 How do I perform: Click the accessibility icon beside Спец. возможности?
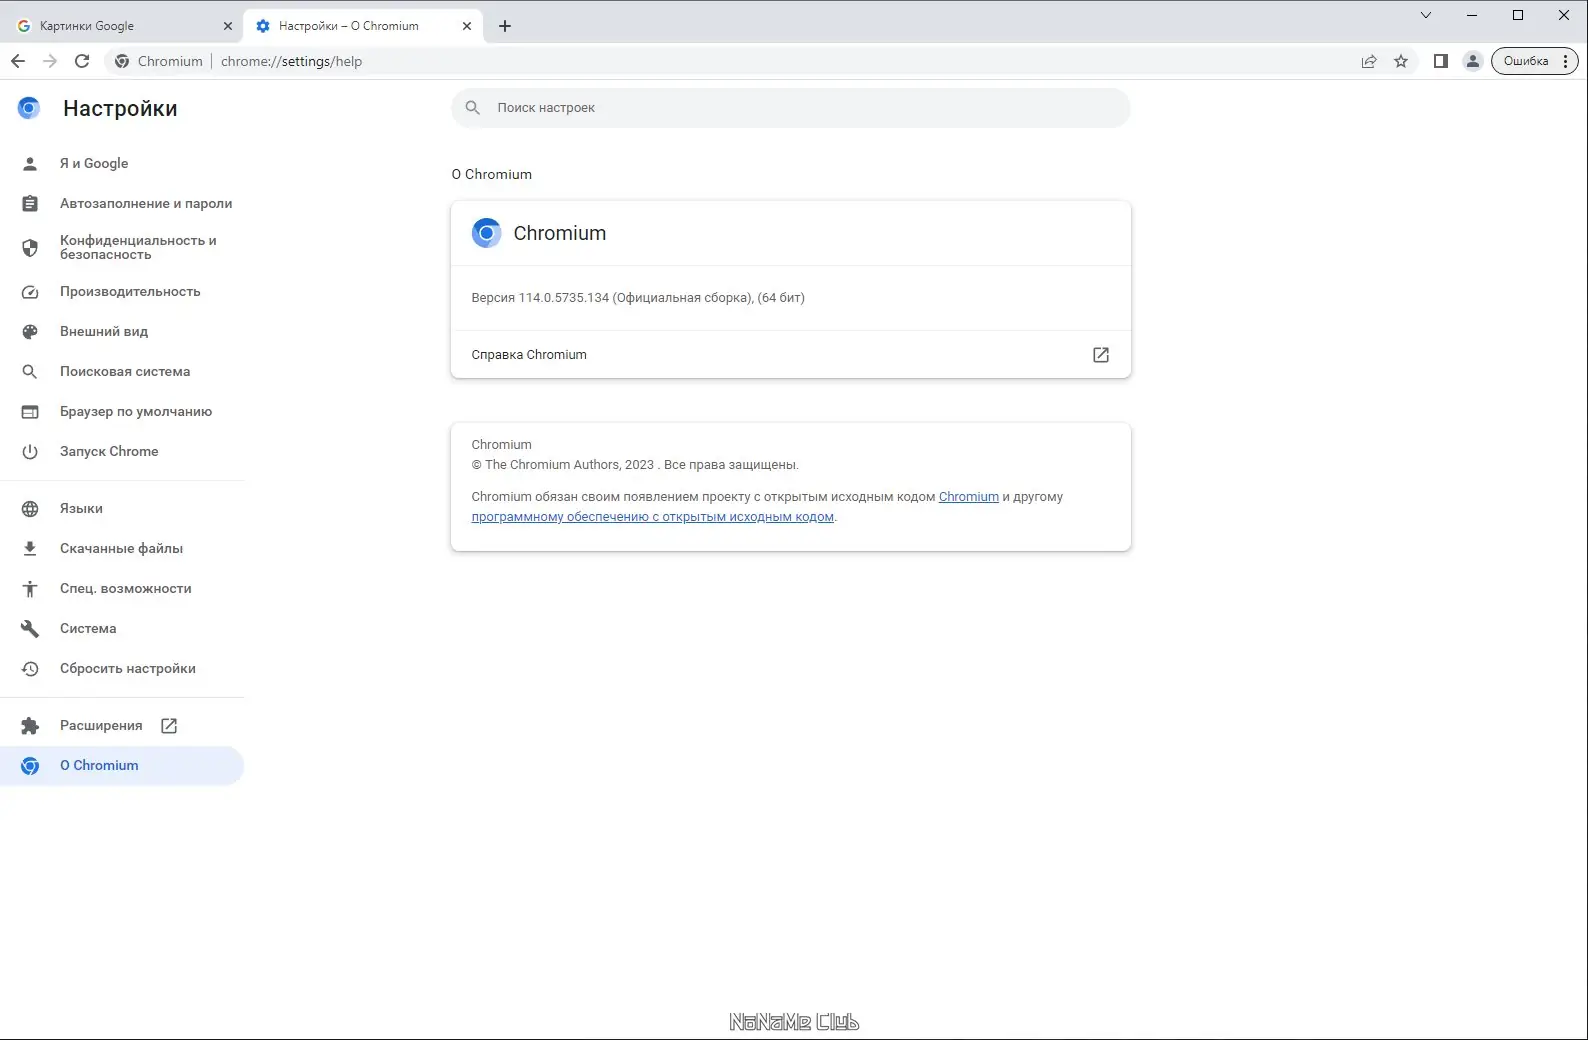(x=30, y=589)
